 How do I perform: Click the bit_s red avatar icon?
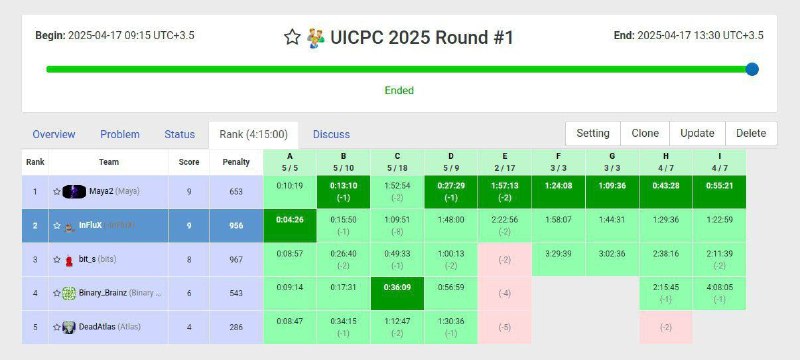pyautogui.click(x=69, y=260)
